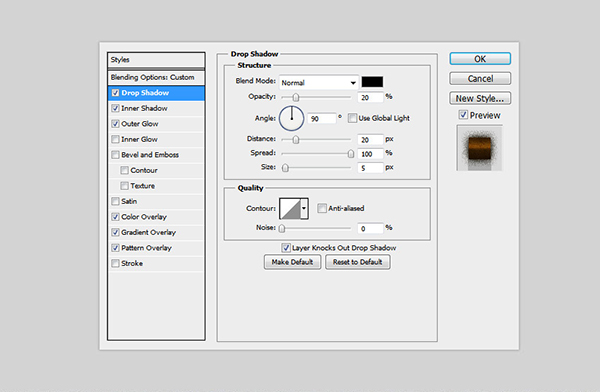Click the Make Default button
The width and height of the screenshot is (600, 392).
(292, 262)
